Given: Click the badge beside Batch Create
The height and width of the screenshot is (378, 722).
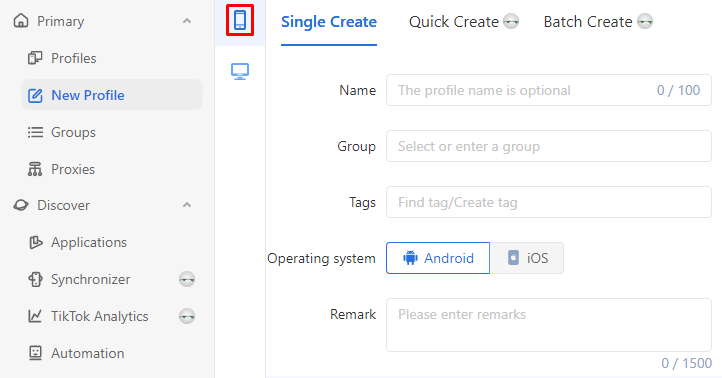Looking at the screenshot, I should (645, 21).
